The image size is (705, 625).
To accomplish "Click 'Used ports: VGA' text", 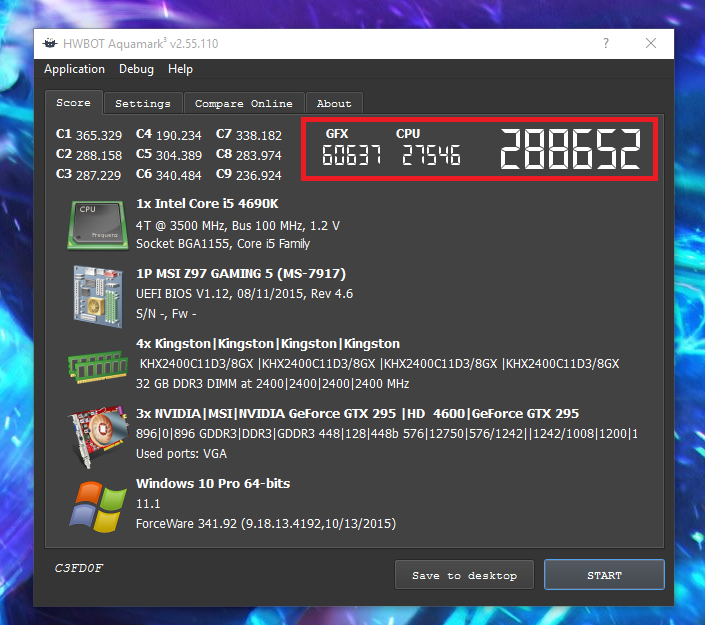I will pos(182,454).
